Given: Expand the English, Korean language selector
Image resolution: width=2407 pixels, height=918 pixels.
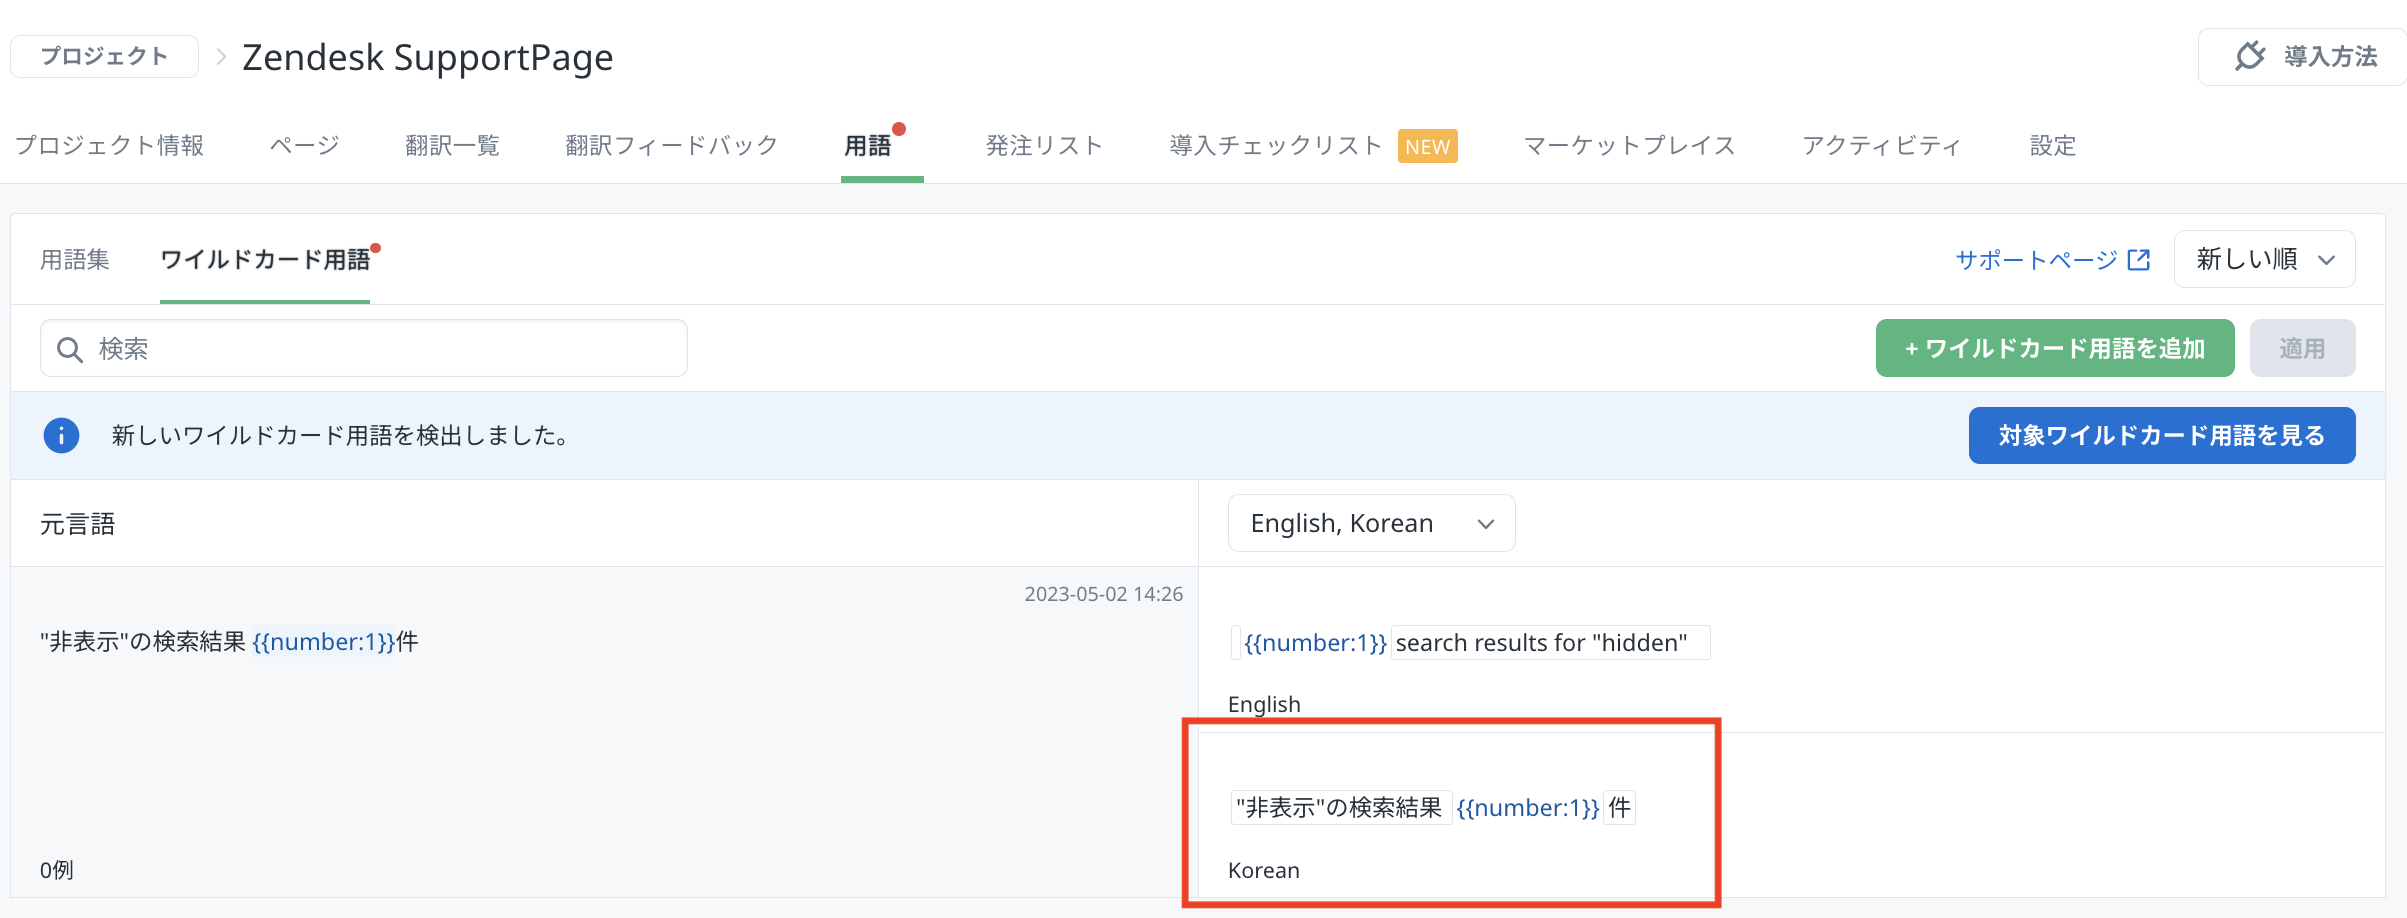Looking at the screenshot, I should coord(1371,523).
